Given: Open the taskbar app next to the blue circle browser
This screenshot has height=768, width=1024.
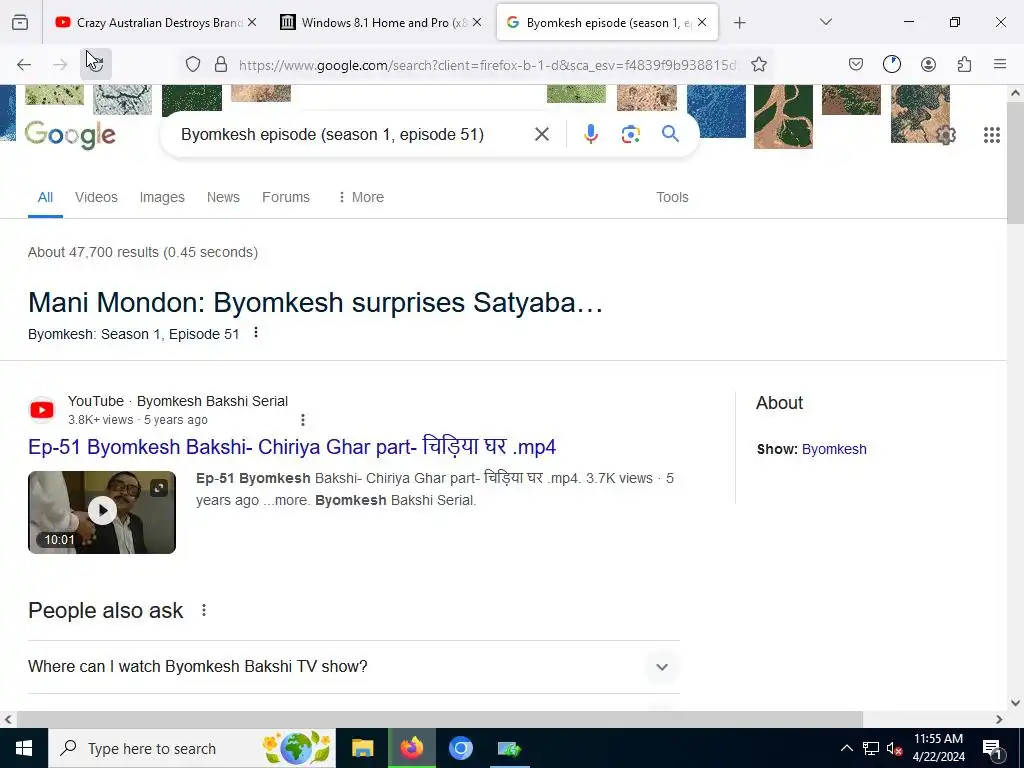Looking at the screenshot, I should pos(509,748).
